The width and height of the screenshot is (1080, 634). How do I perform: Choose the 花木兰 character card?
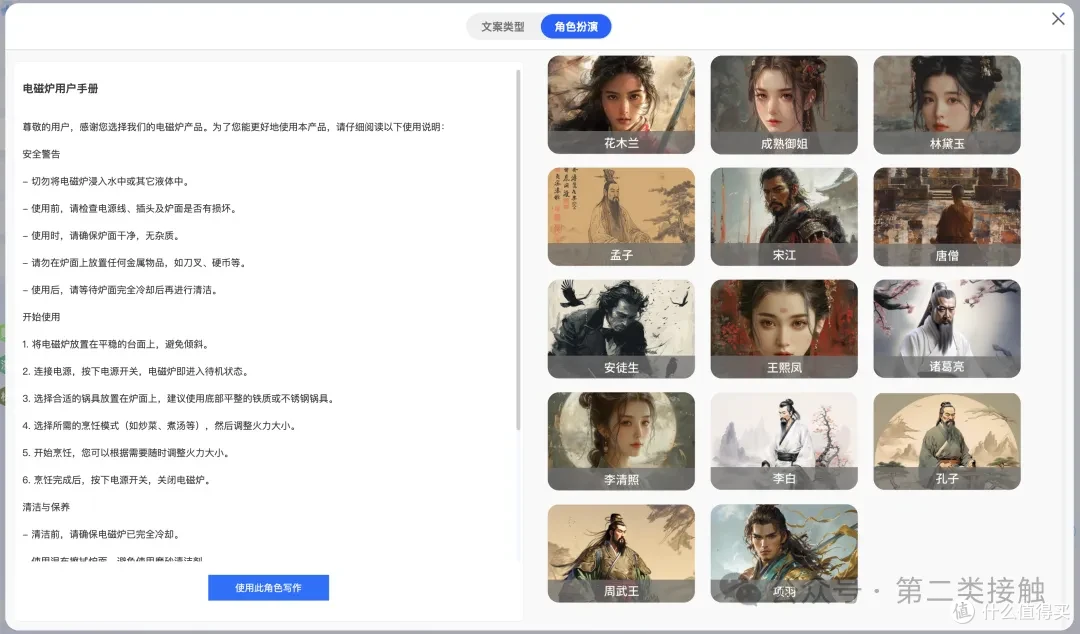(x=621, y=105)
